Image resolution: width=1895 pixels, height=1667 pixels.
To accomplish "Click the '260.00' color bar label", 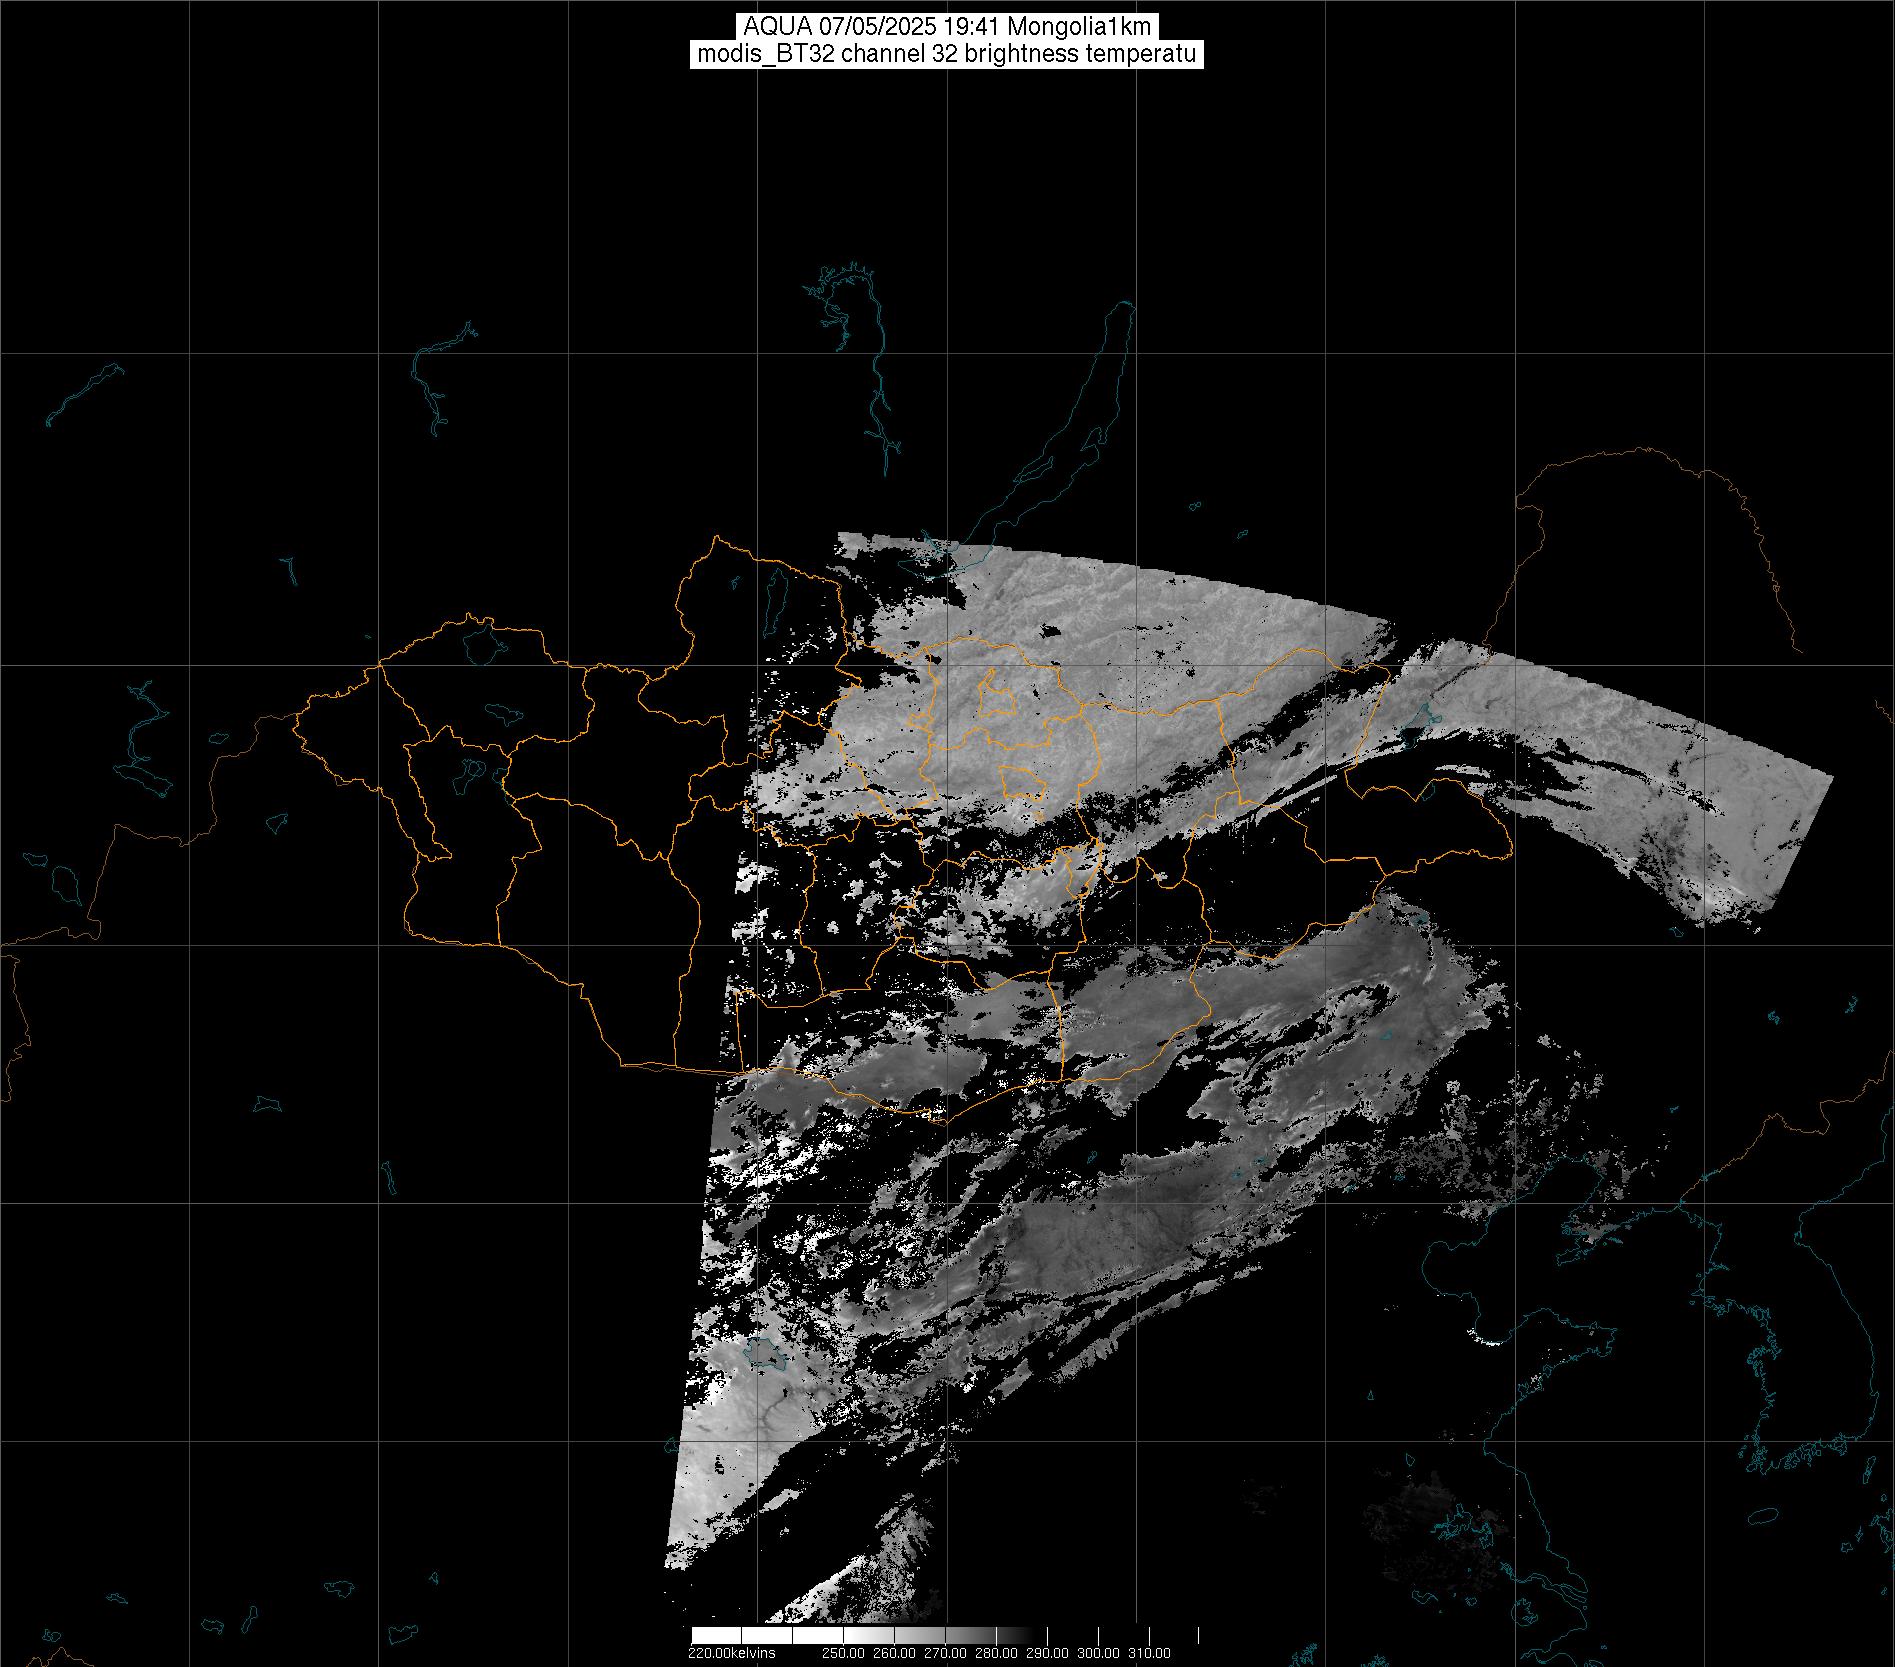I will (894, 1653).
